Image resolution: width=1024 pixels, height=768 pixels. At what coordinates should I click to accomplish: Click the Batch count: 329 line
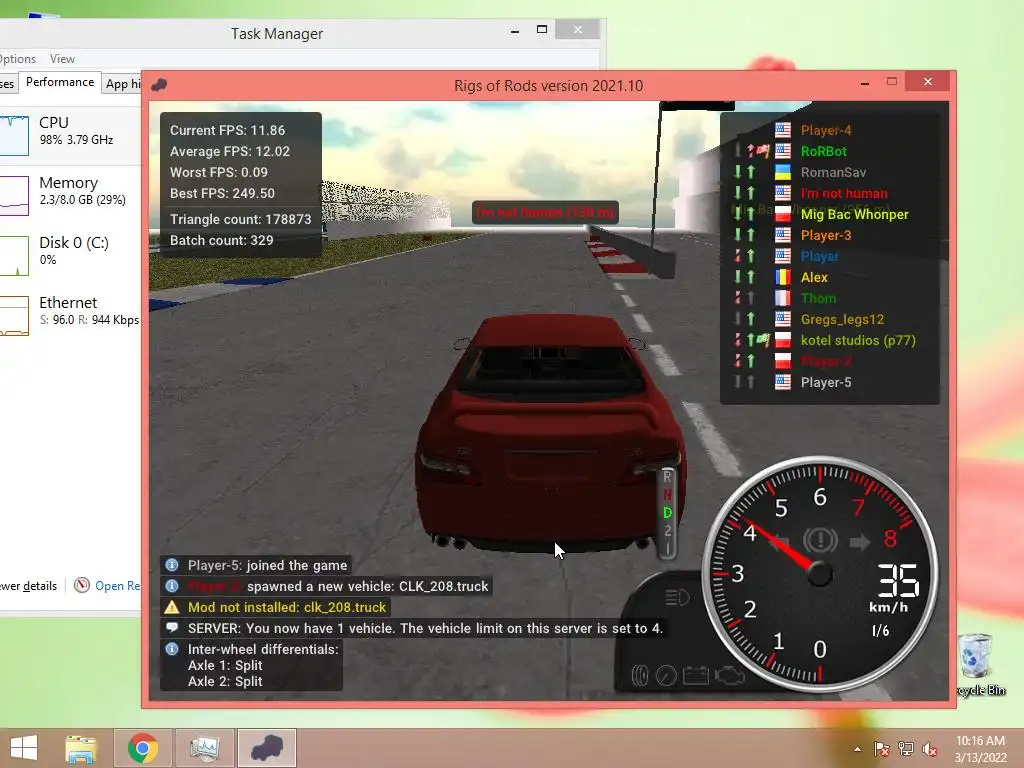click(221, 240)
